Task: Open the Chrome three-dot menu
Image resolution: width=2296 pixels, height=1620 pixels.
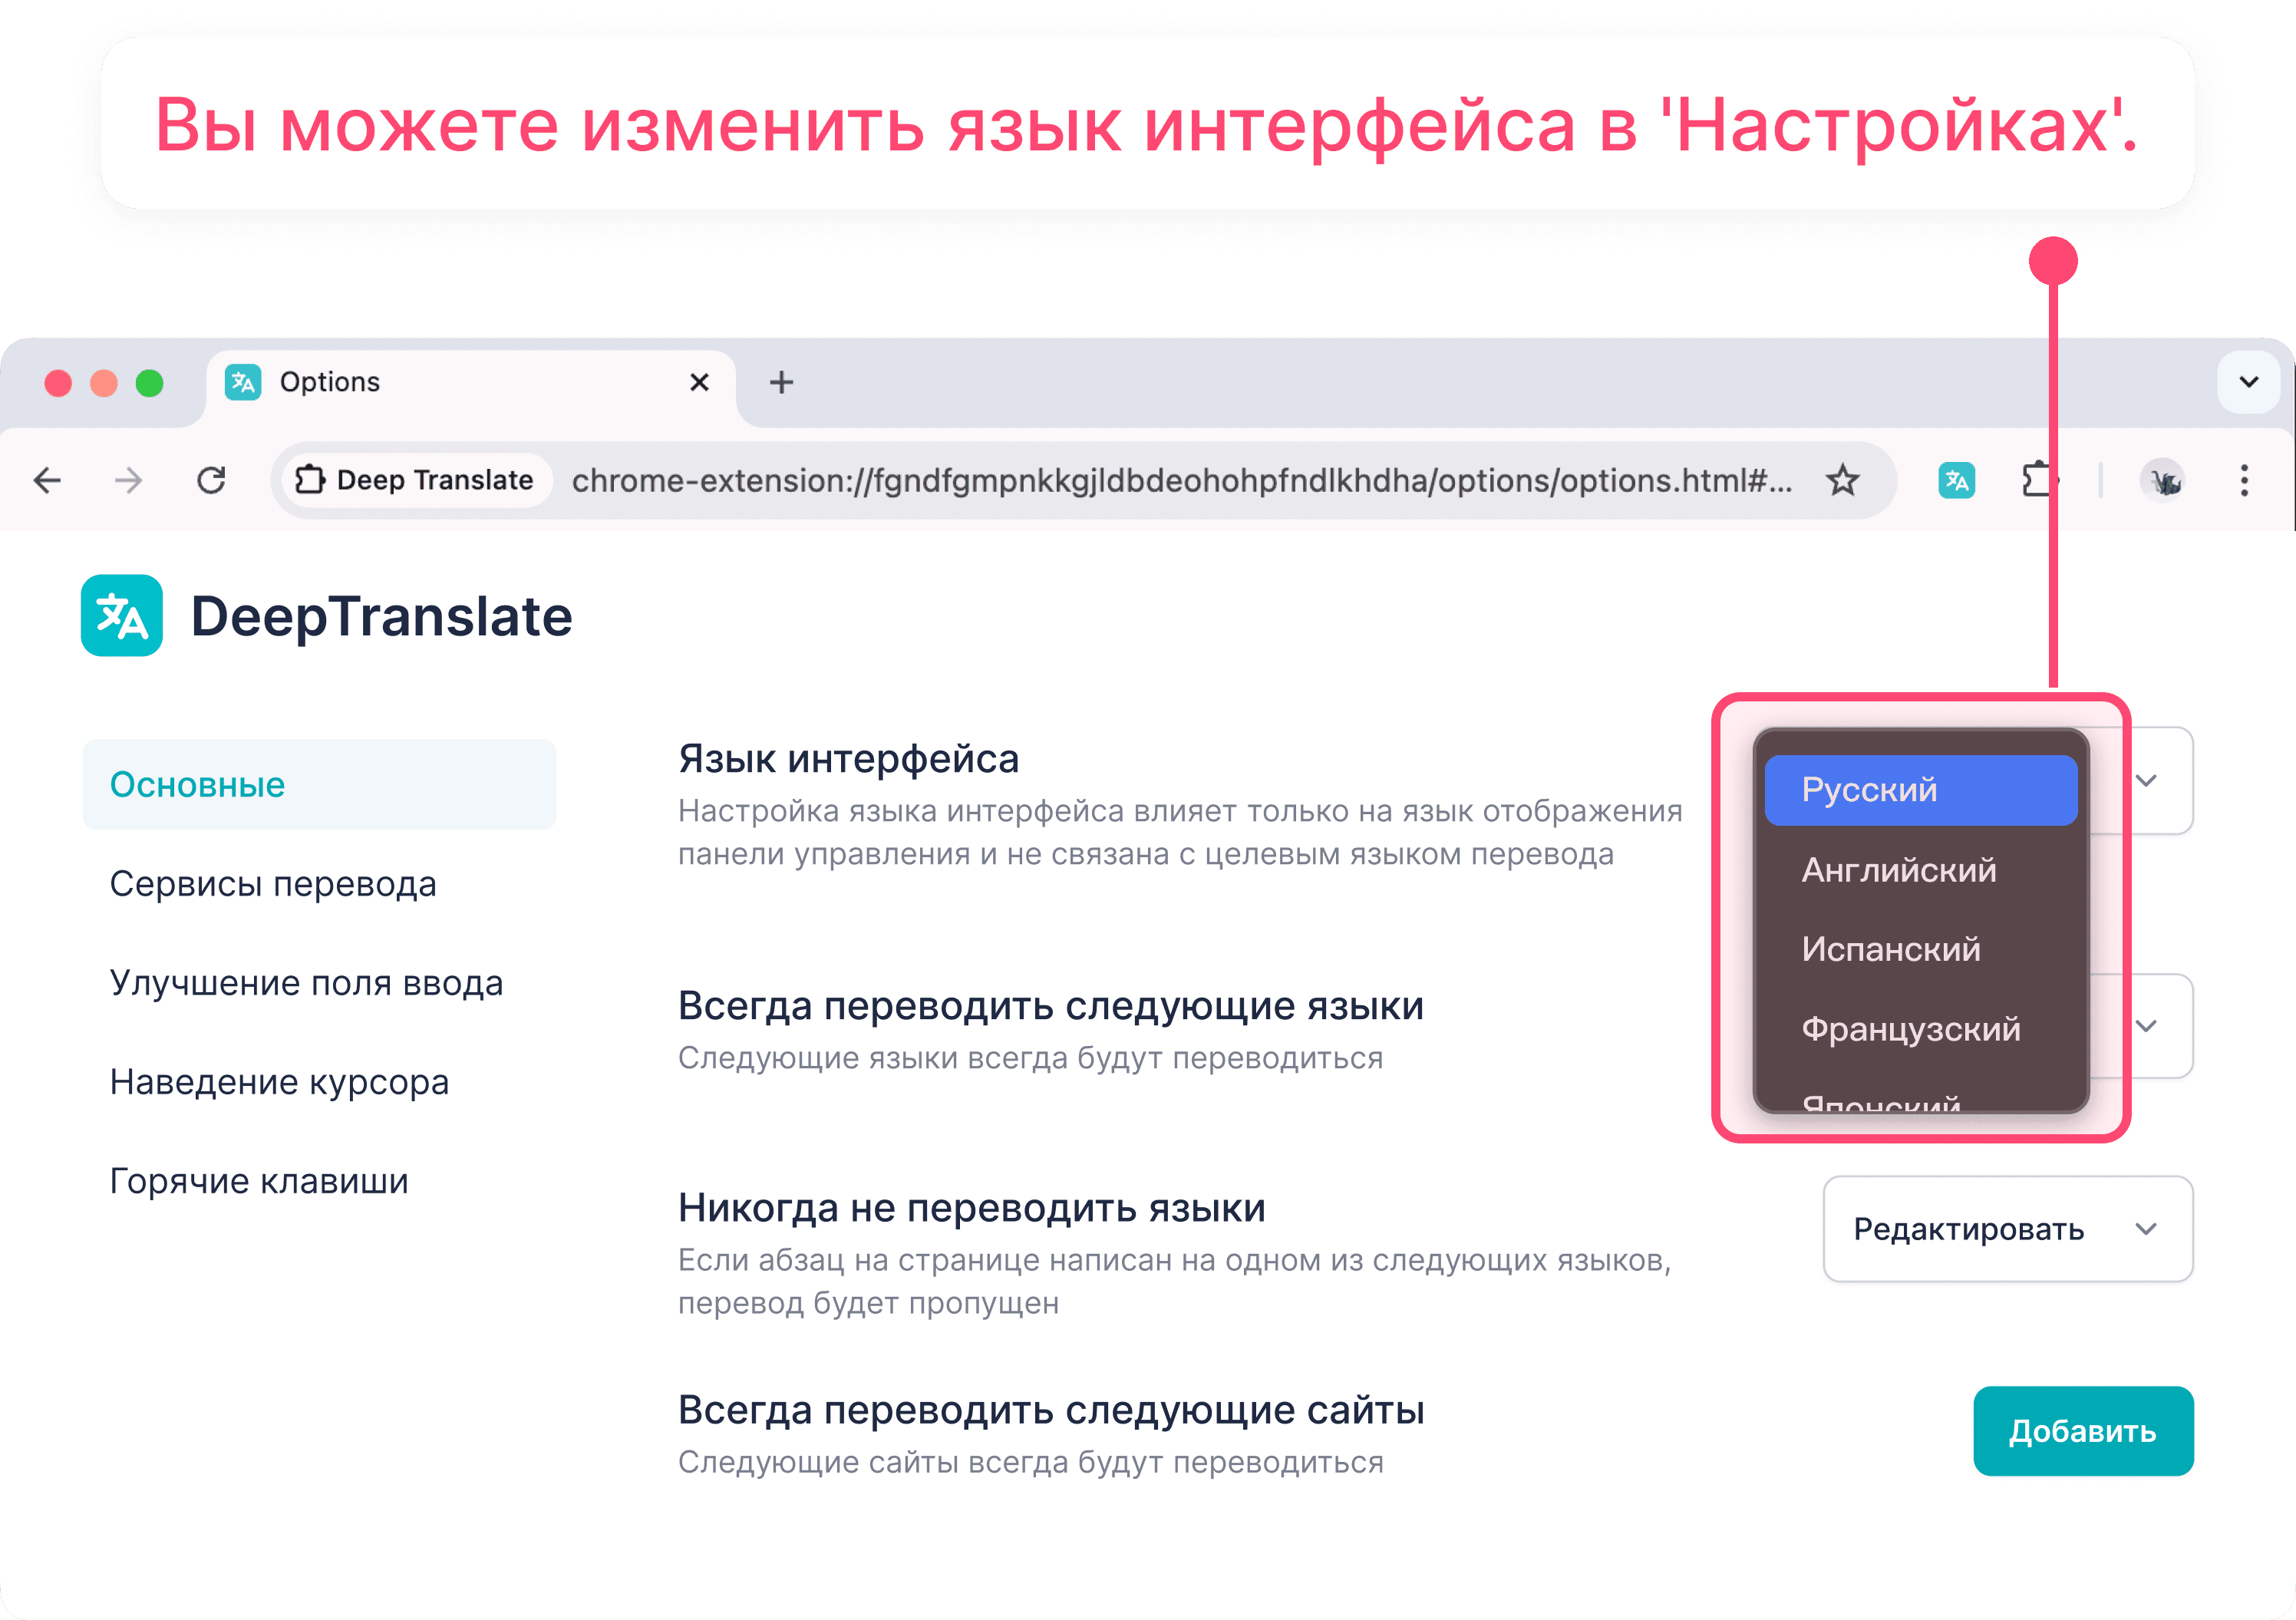Action: pos(2245,481)
